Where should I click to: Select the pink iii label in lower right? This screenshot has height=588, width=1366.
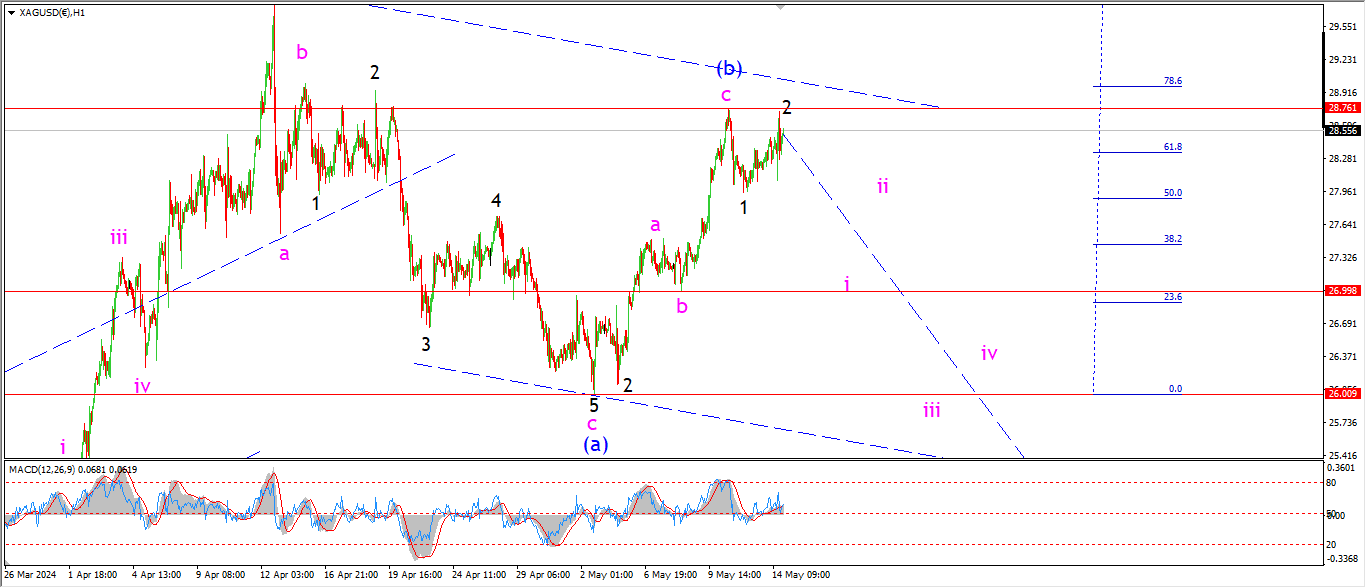click(x=931, y=409)
